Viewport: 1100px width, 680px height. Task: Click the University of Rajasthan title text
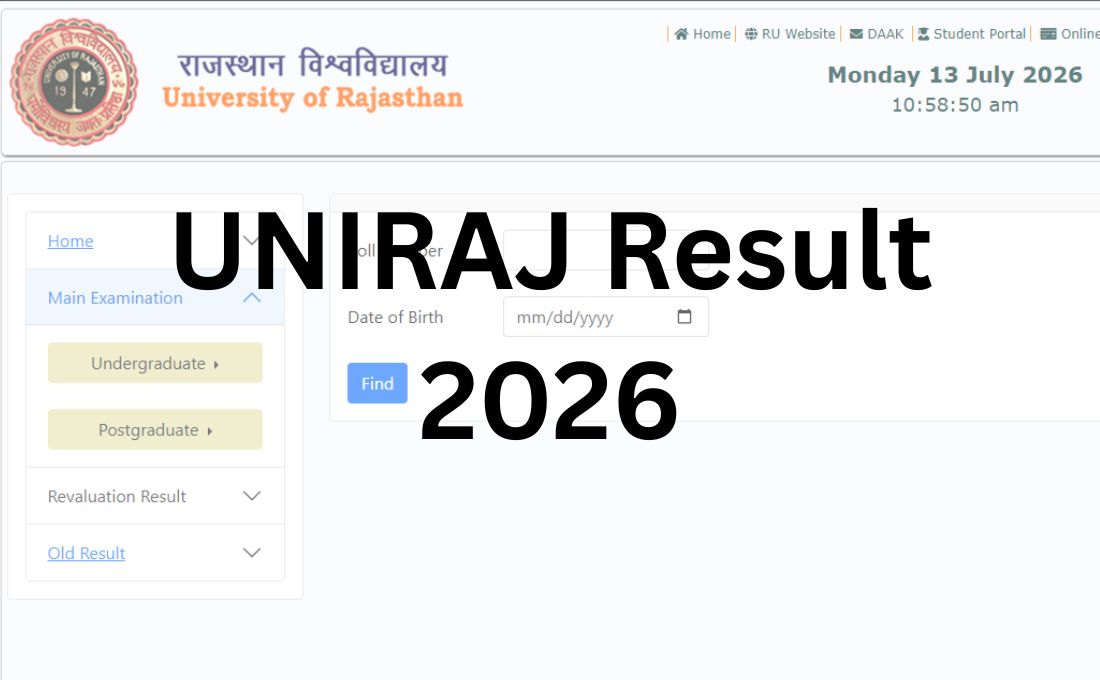(x=313, y=98)
